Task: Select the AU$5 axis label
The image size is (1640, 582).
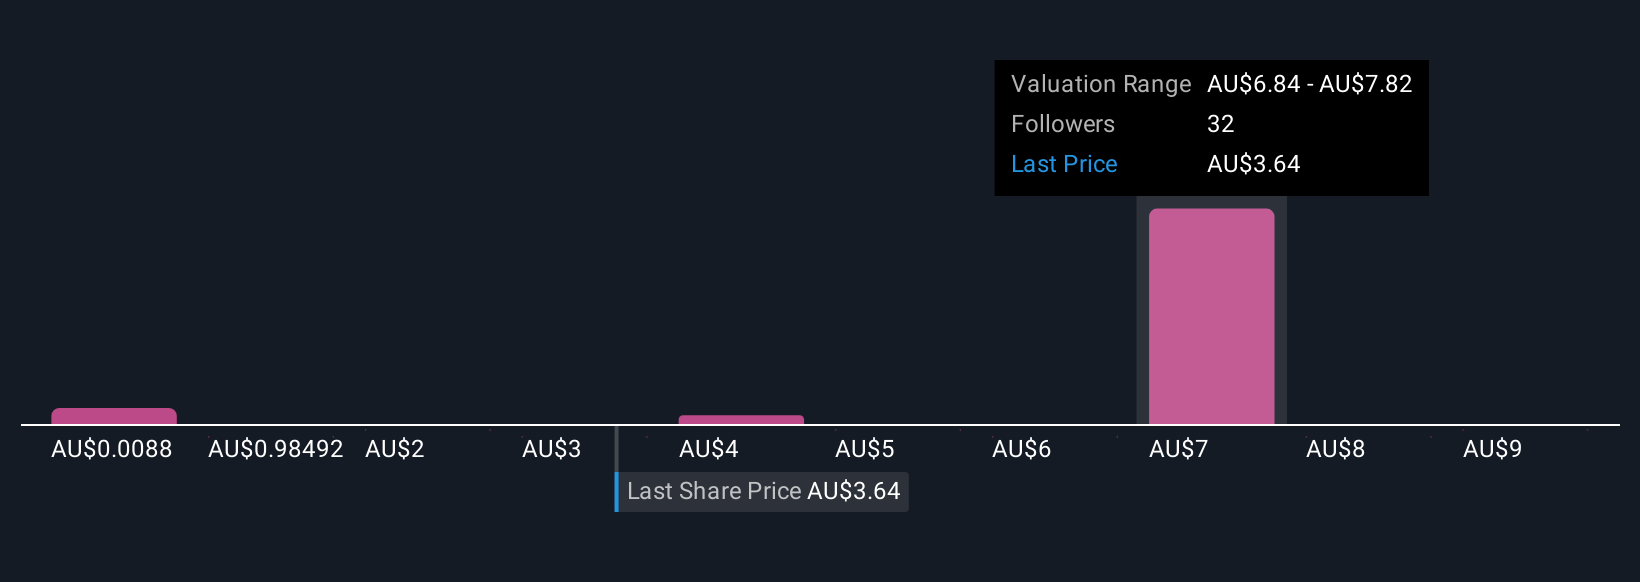Action: coord(865,449)
